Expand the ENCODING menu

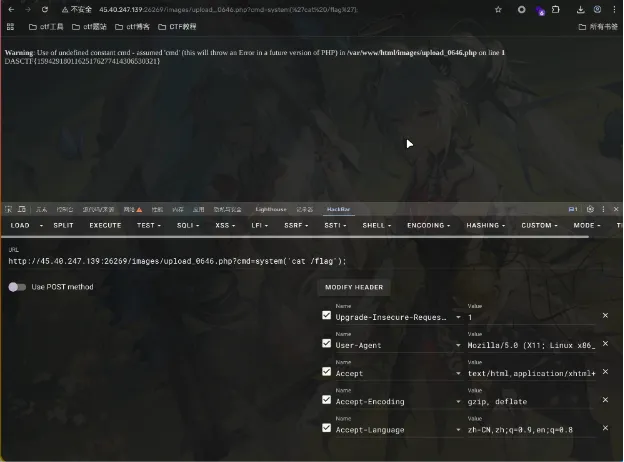428,225
